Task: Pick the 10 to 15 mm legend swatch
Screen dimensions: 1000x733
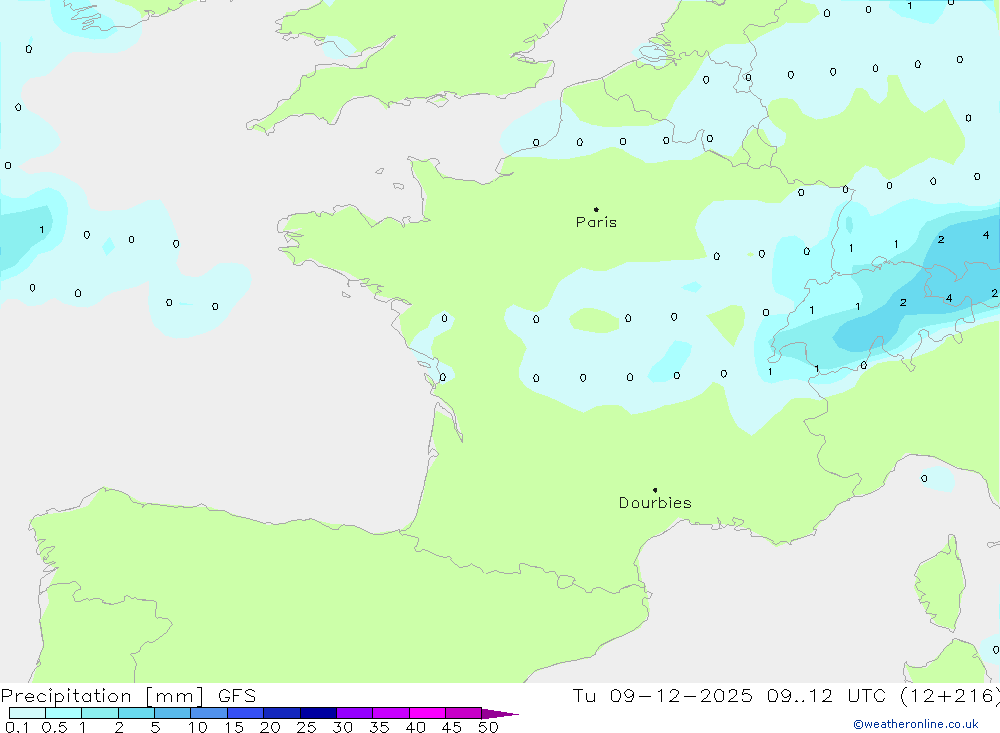Action: (209, 713)
